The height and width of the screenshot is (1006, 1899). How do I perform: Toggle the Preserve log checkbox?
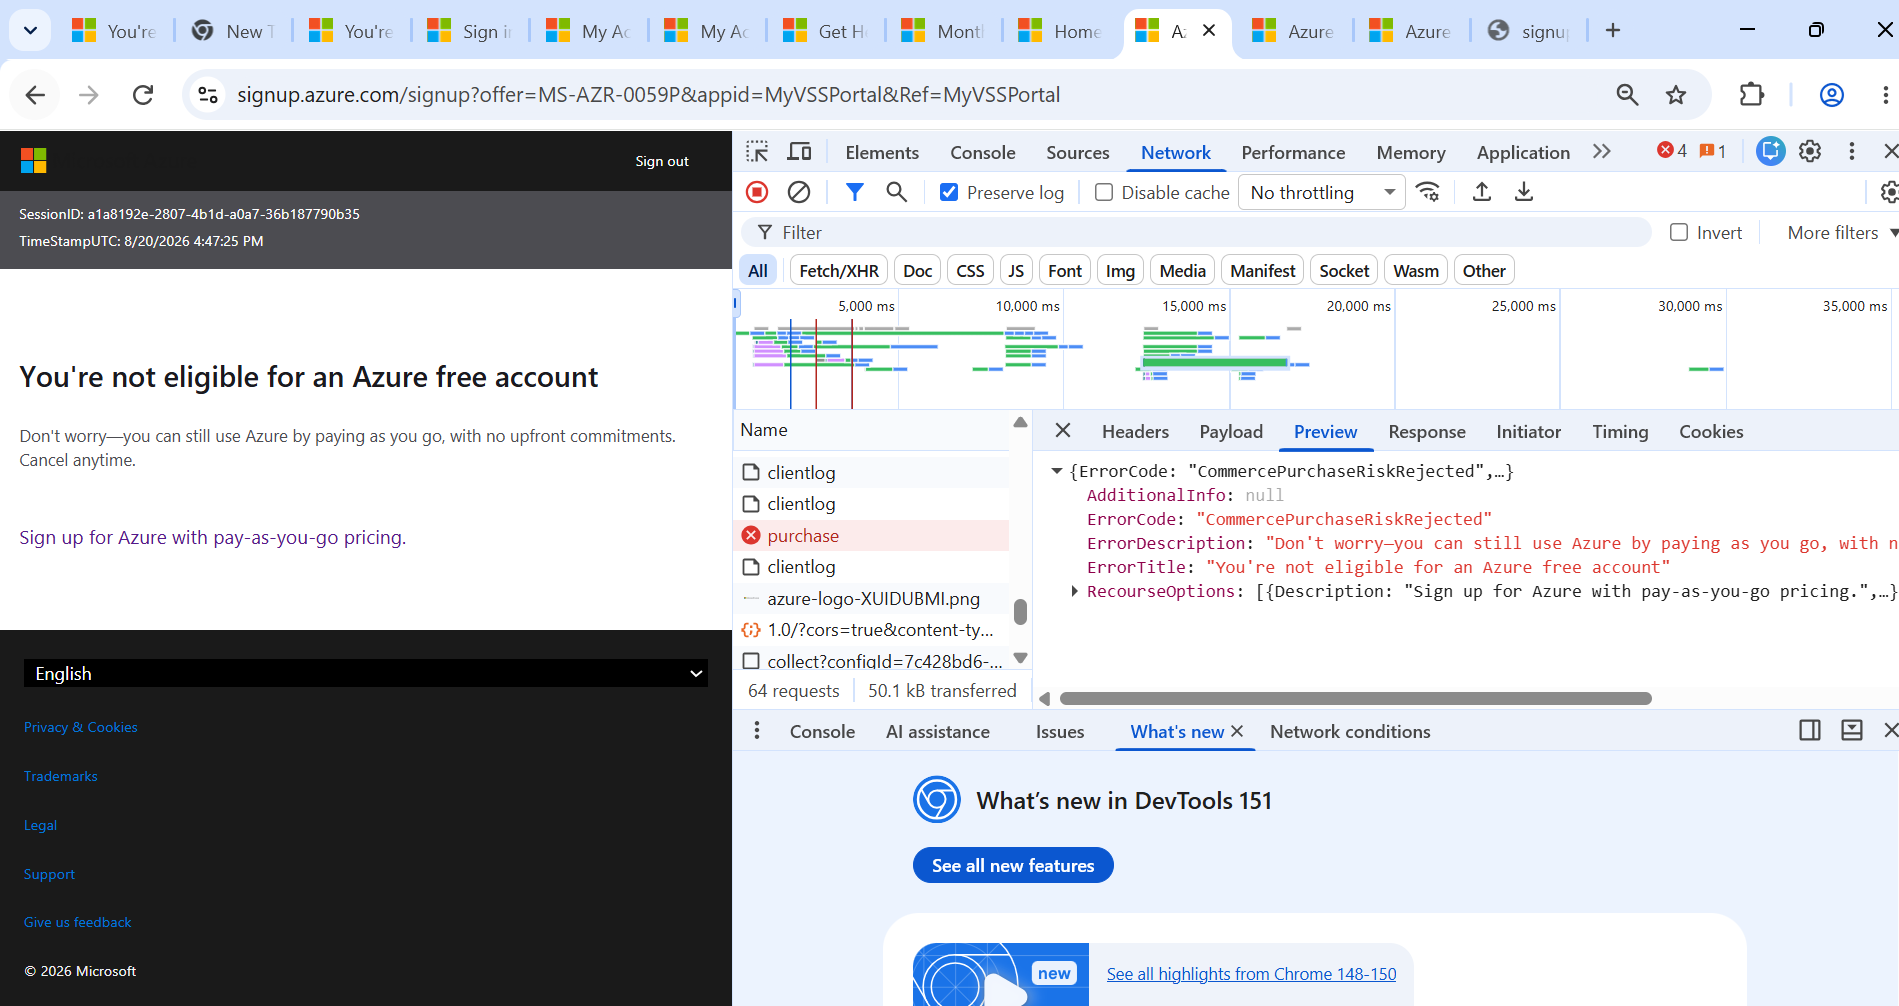coord(949,192)
